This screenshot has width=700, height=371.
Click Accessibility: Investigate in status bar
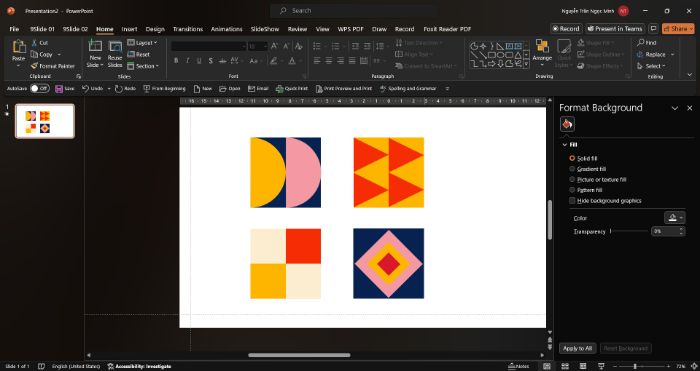click(139, 367)
